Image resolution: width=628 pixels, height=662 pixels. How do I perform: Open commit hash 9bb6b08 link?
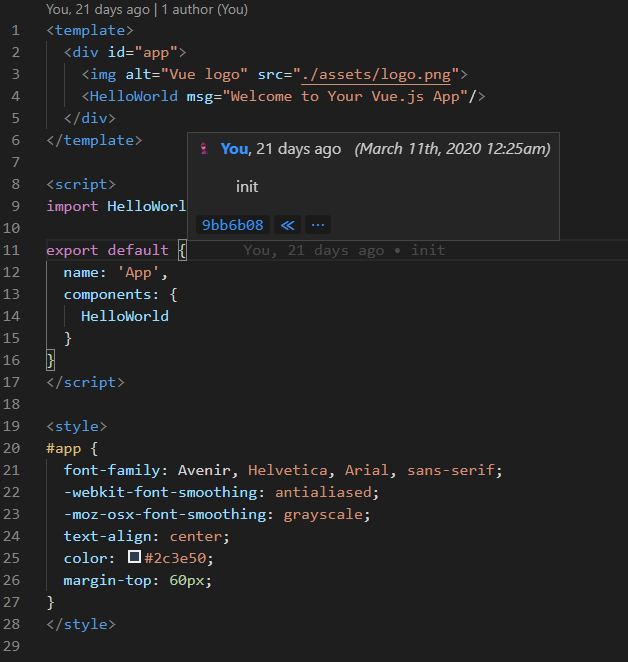coord(233,225)
